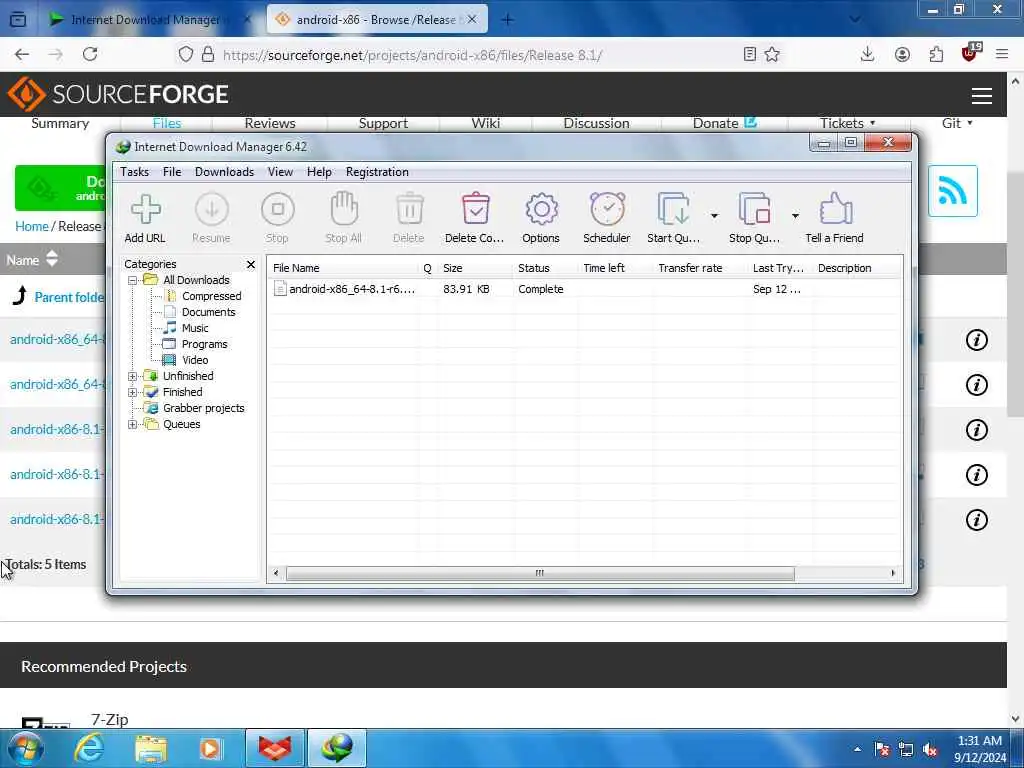Select the Programs category

coord(204,344)
